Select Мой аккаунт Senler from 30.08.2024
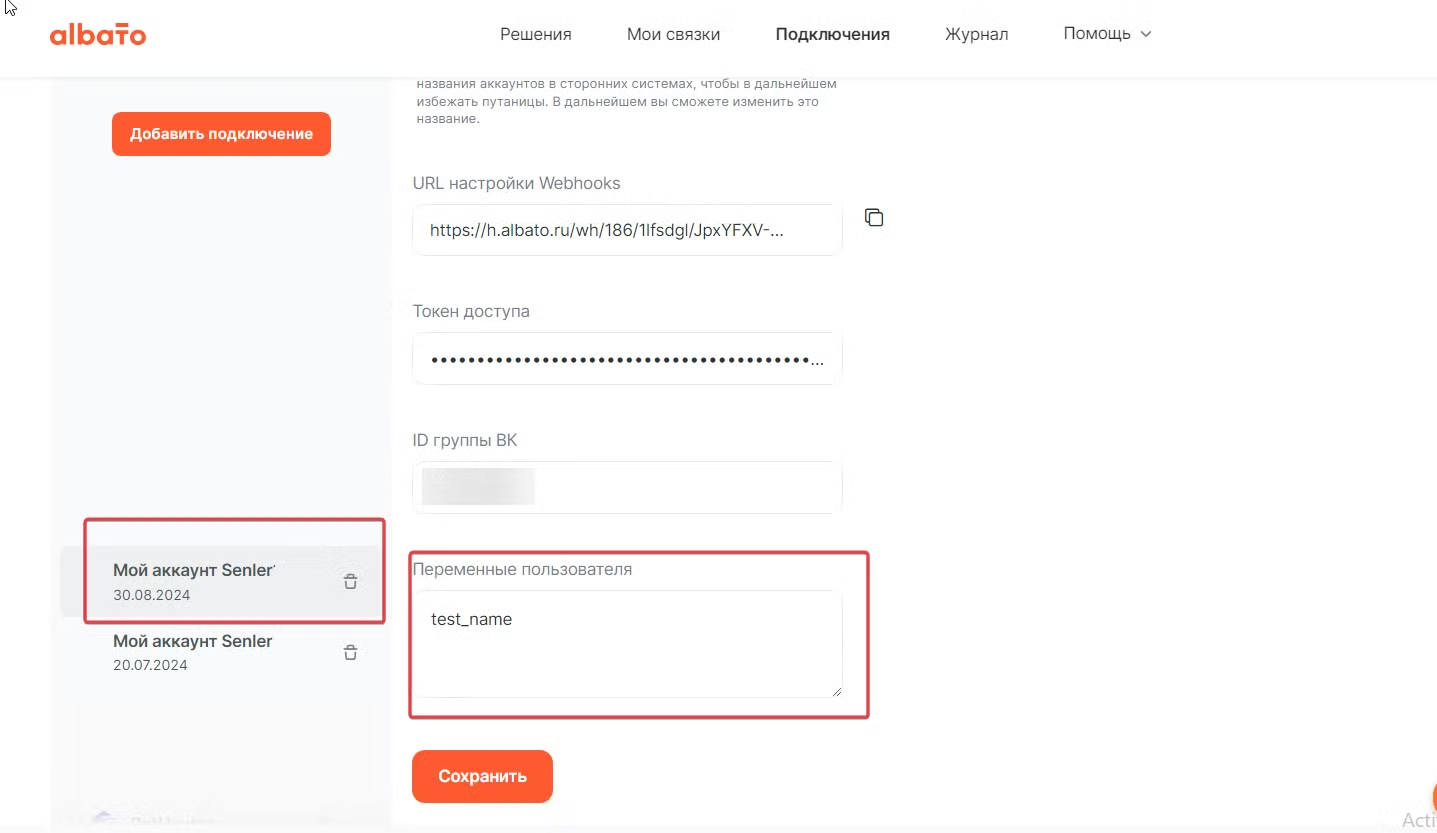Viewport: 1437px width, 833px height. 193,581
